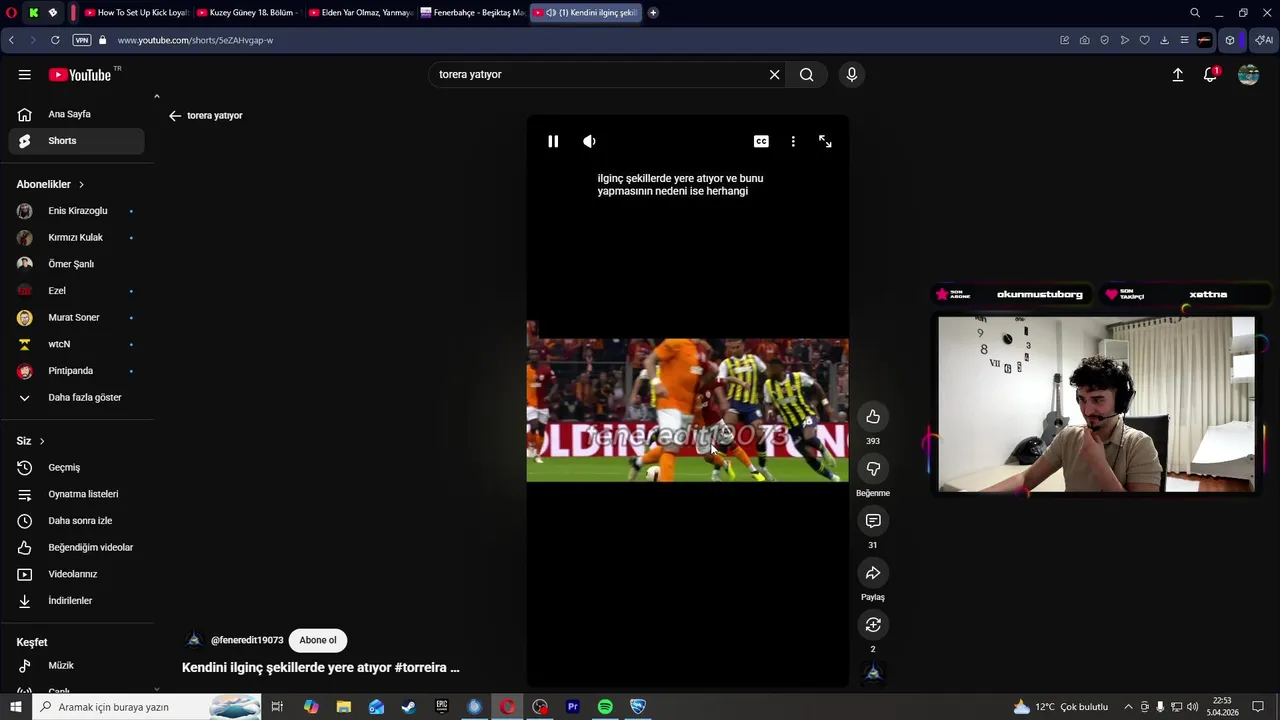Like the Short with 393 likes
Image resolution: width=1280 pixels, height=720 pixels.
pos(873,417)
